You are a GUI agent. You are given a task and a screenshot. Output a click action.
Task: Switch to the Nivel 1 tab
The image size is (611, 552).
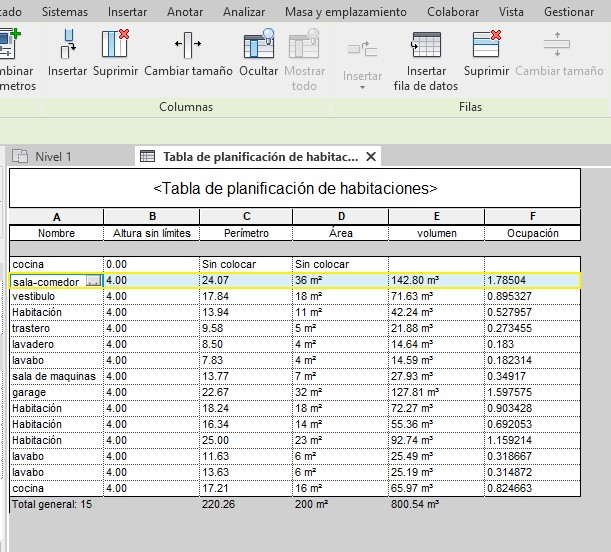pos(53,156)
